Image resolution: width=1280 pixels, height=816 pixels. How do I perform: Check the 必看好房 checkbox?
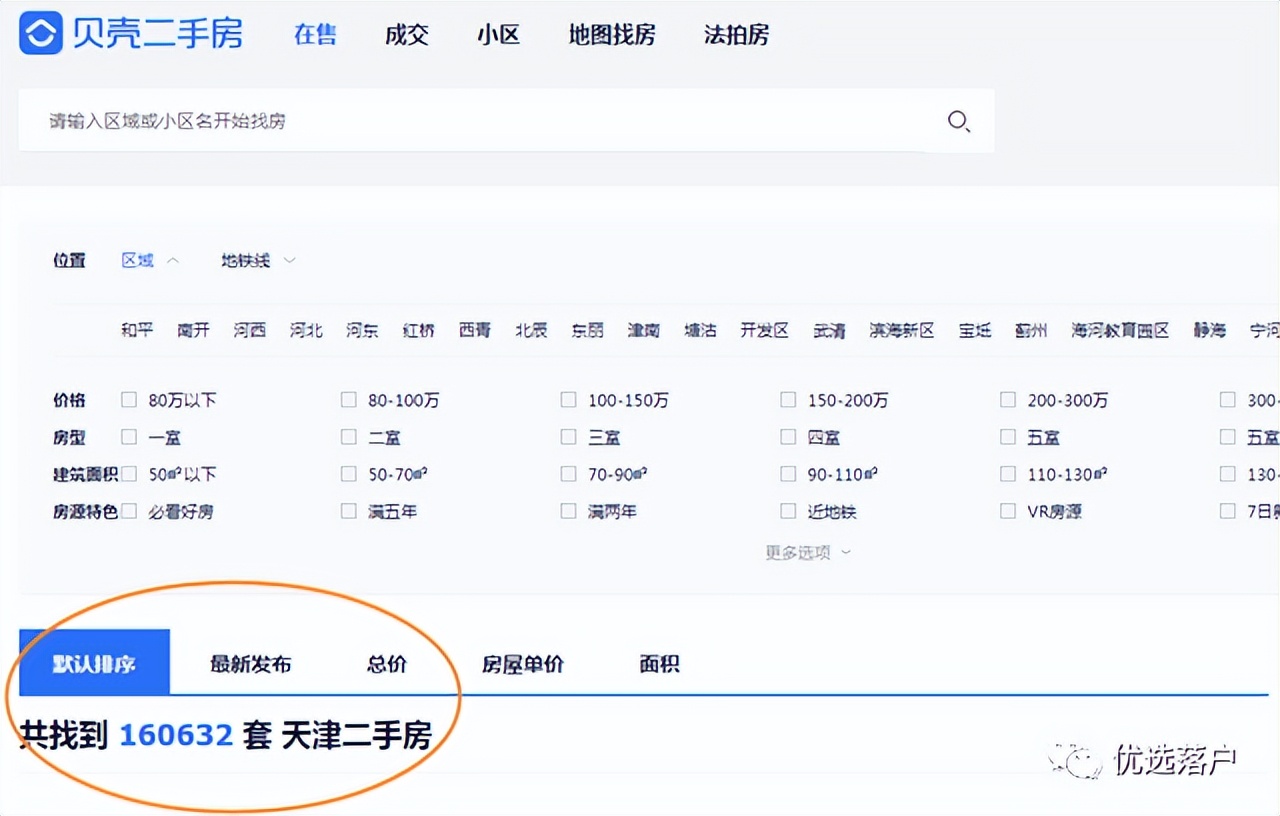pyautogui.click(x=129, y=510)
